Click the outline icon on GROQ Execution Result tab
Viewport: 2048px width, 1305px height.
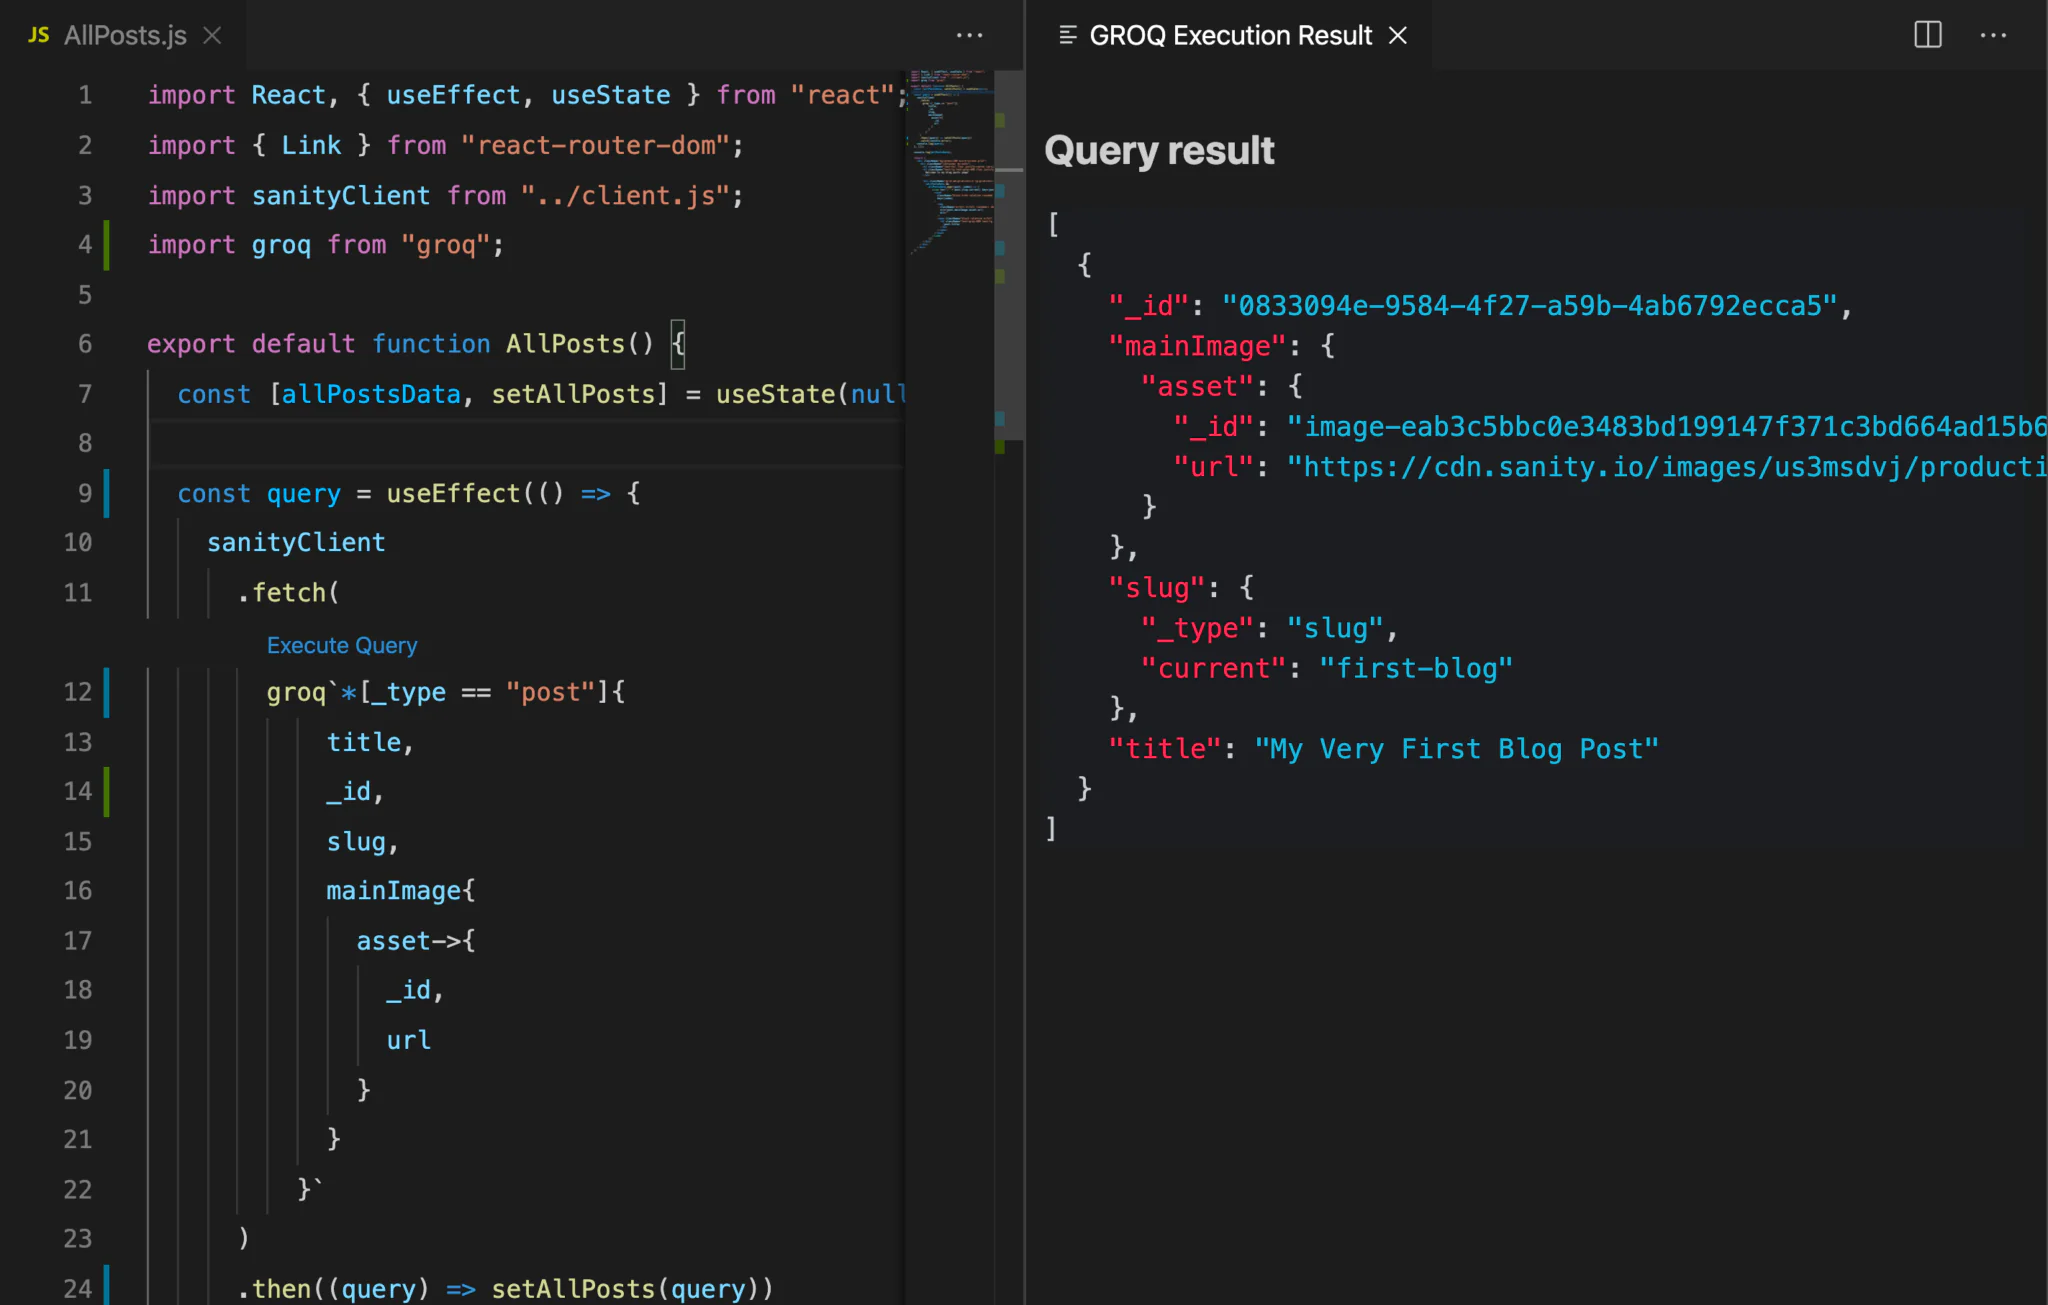tap(1066, 34)
